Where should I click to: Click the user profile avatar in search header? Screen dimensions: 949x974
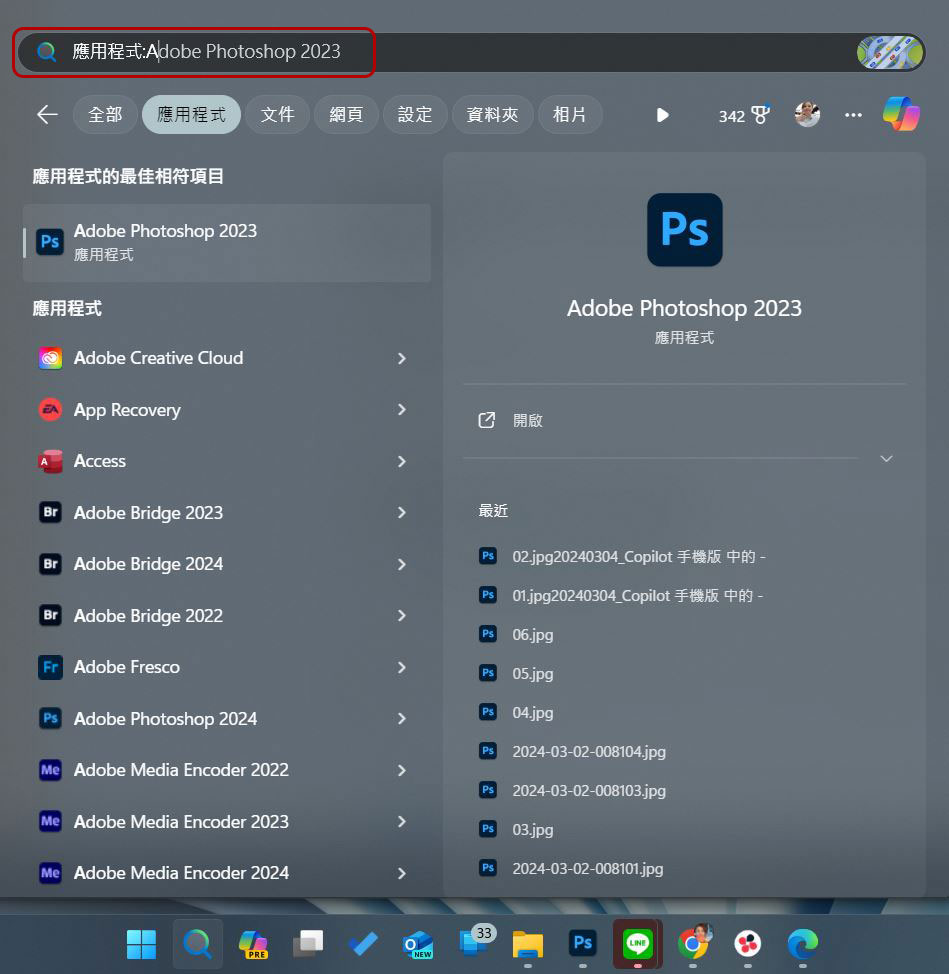[x=807, y=115]
